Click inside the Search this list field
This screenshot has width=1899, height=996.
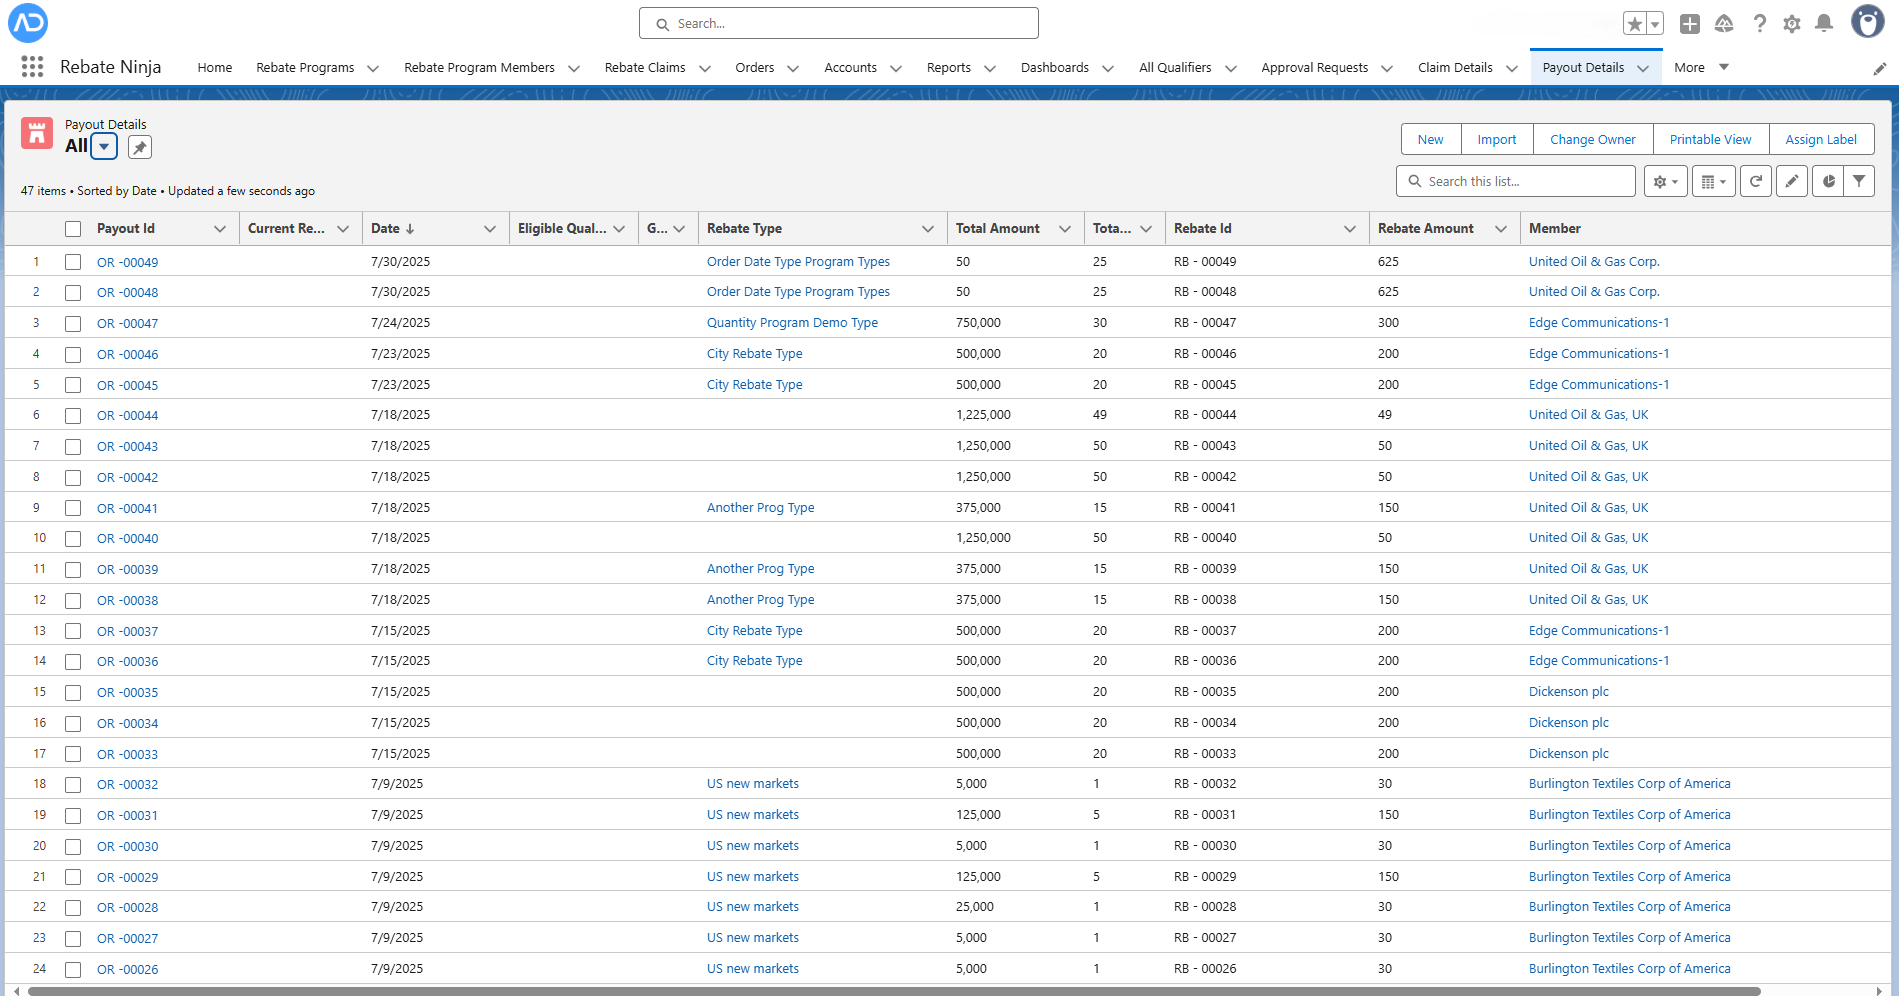coord(1515,181)
